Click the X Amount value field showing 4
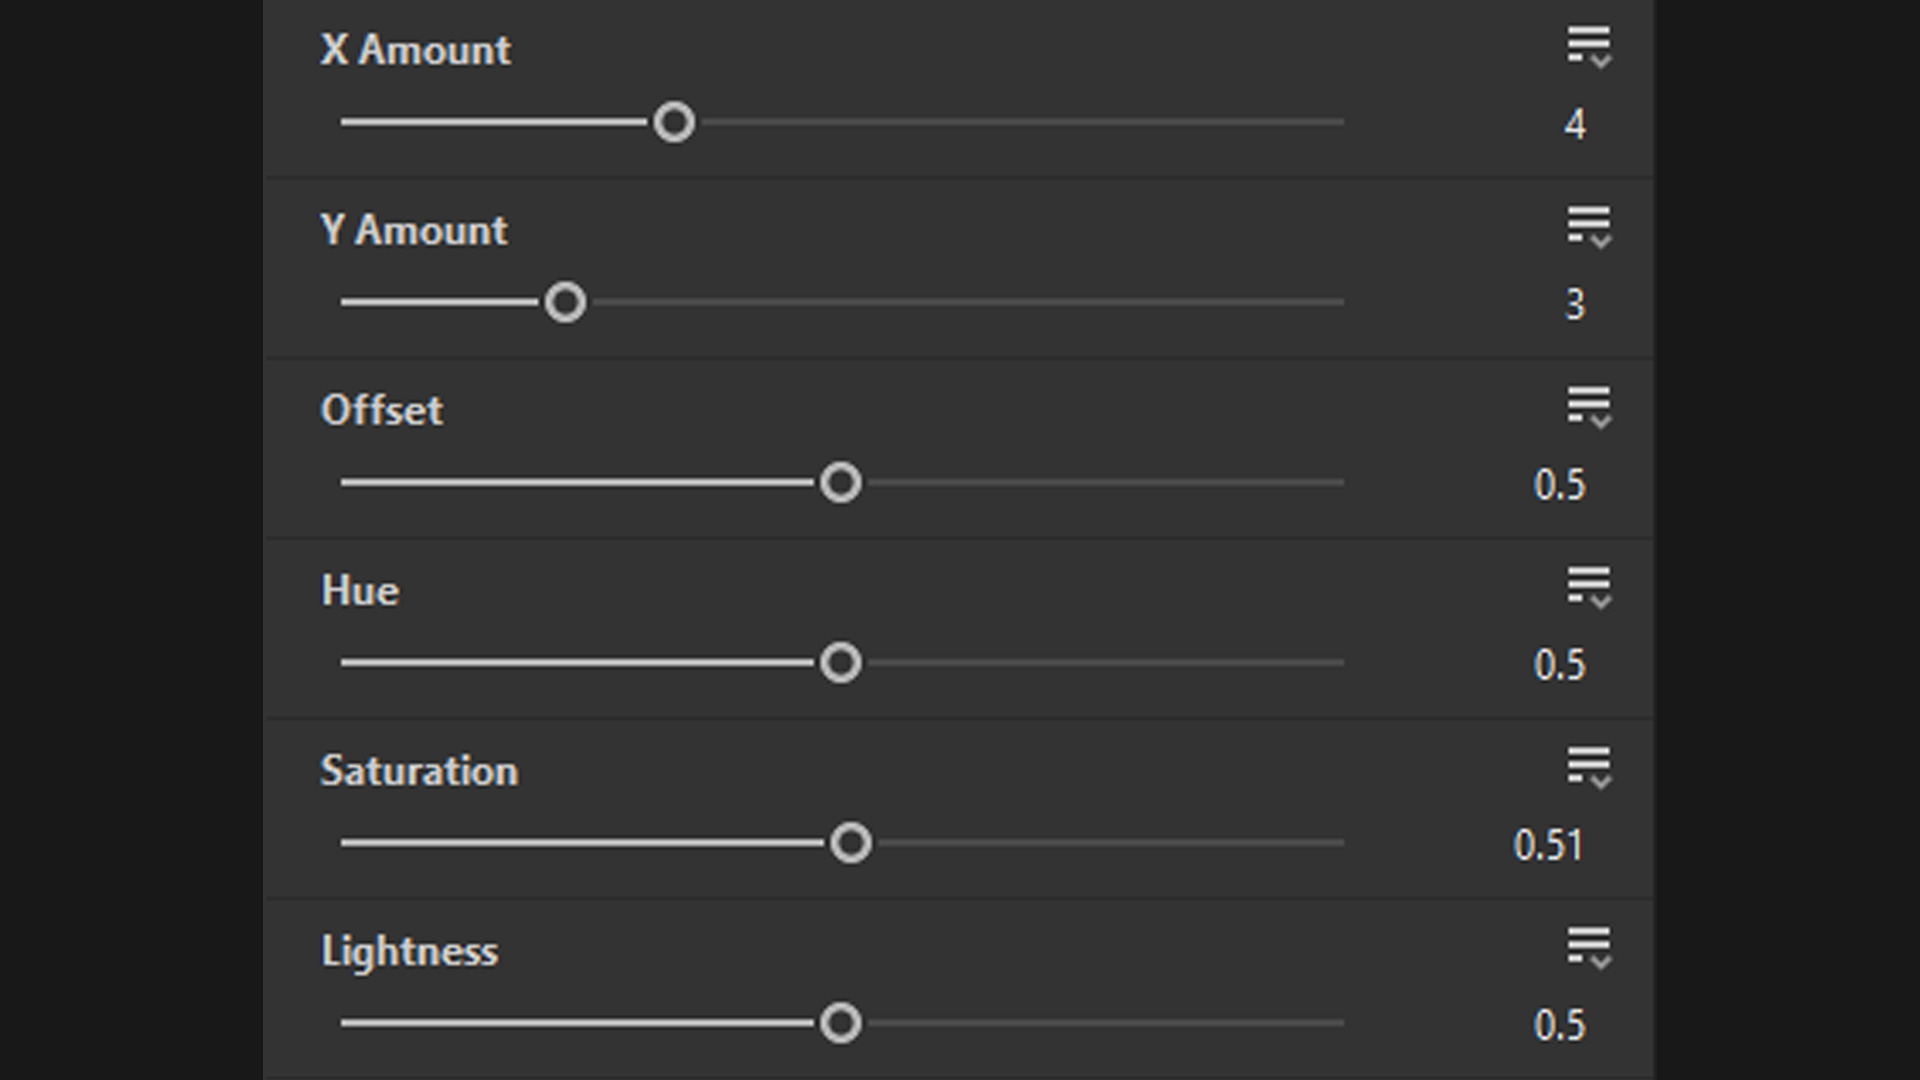The height and width of the screenshot is (1080, 1920). [x=1574, y=125]
